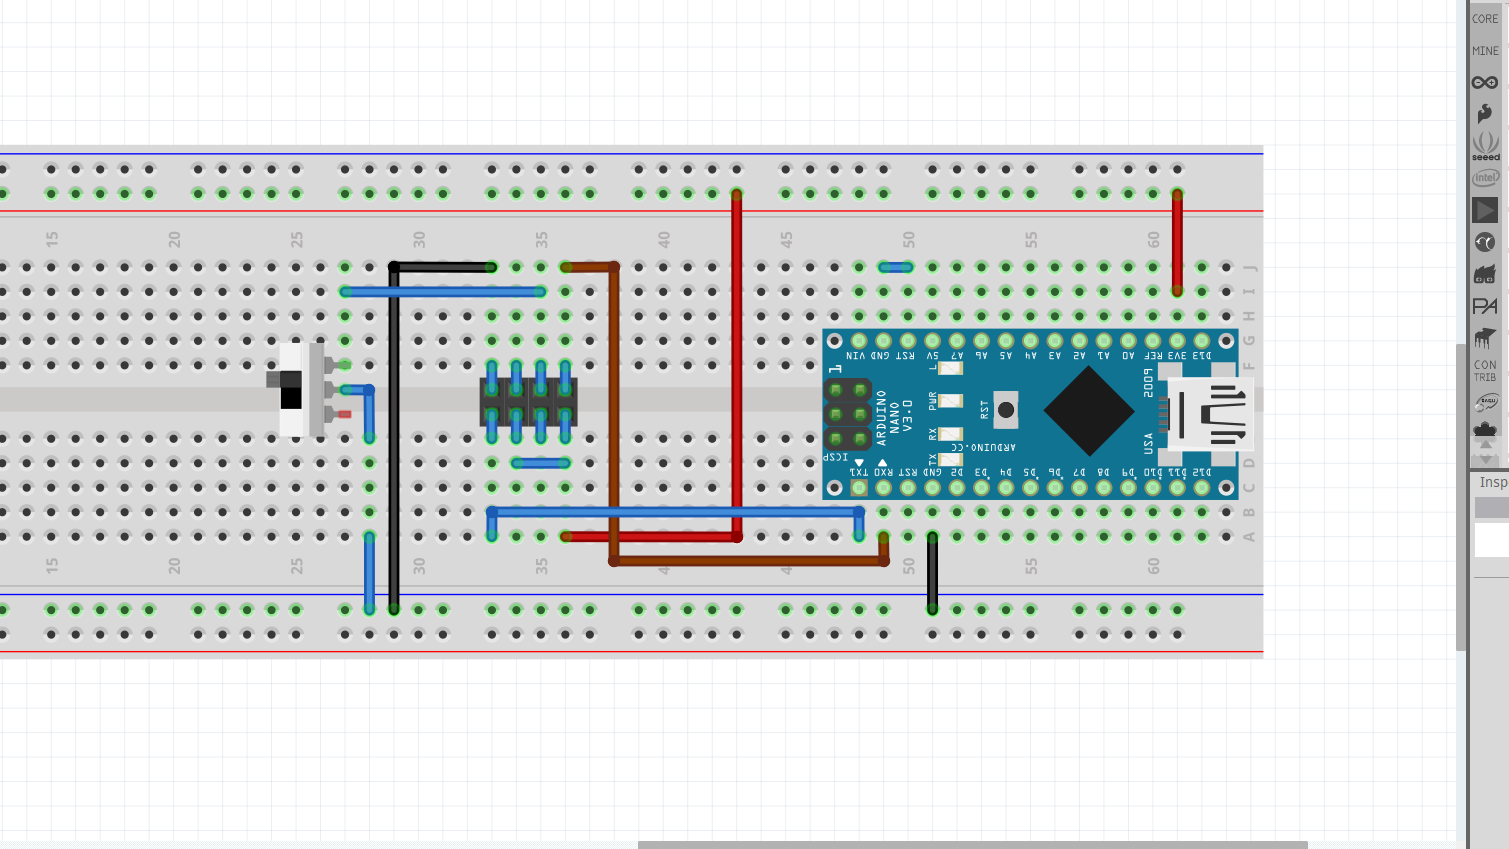This screenshot has height=849, width=1509.
Task: Open the Intel parts bin
Action: click(x=1485, y=178)
